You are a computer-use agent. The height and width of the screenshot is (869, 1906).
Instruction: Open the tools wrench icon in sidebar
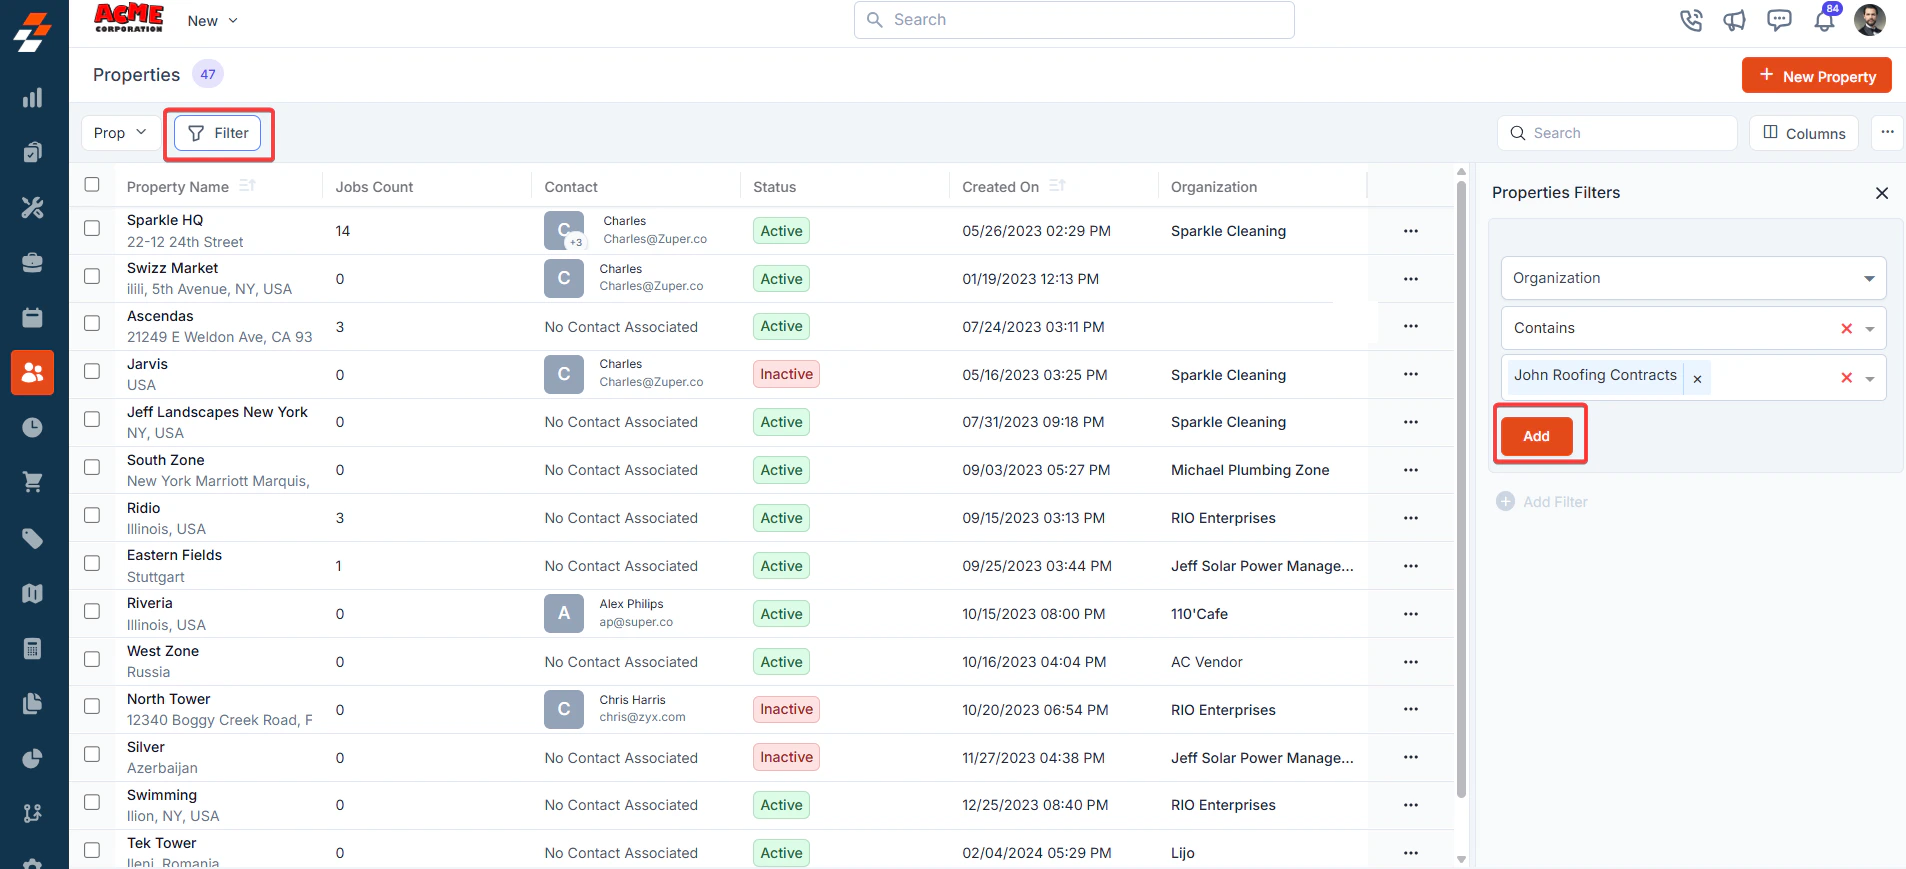pyautogui.click(x=33, y=207)
